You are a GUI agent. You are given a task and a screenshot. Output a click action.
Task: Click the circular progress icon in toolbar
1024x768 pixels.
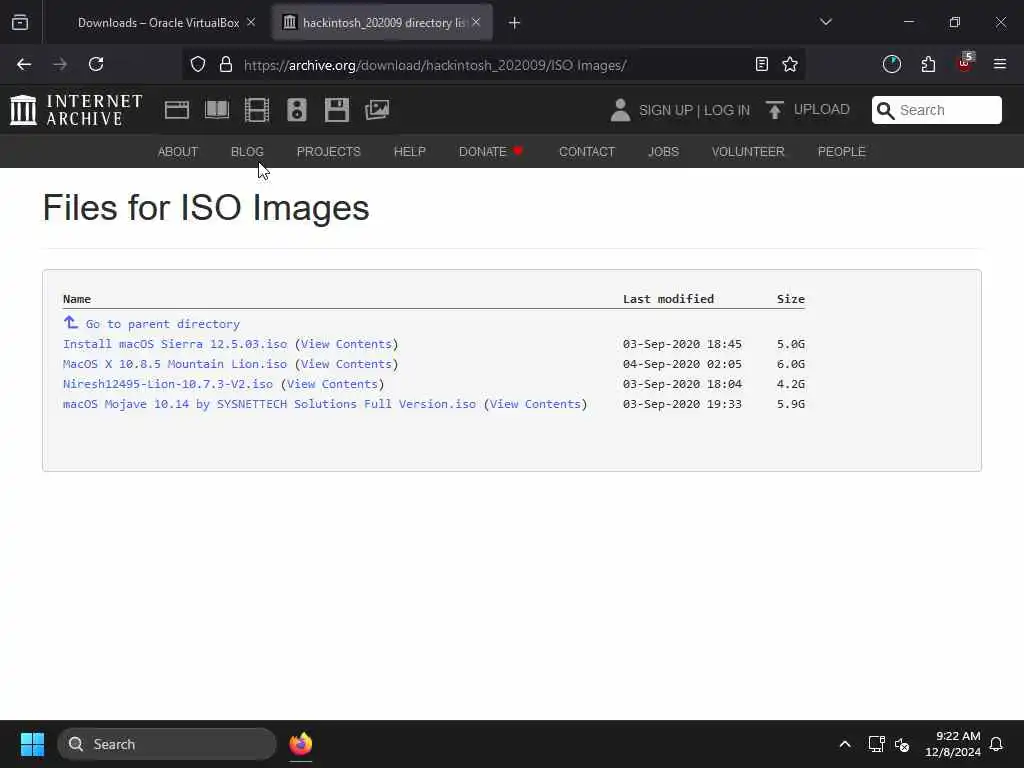click(x=891, y=64)
